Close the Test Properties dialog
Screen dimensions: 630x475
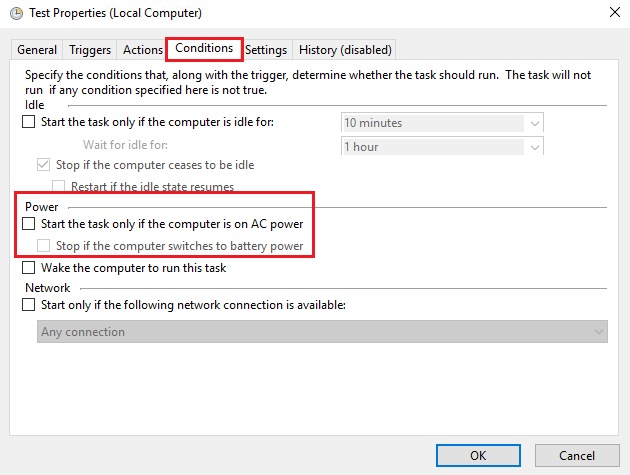611,14
